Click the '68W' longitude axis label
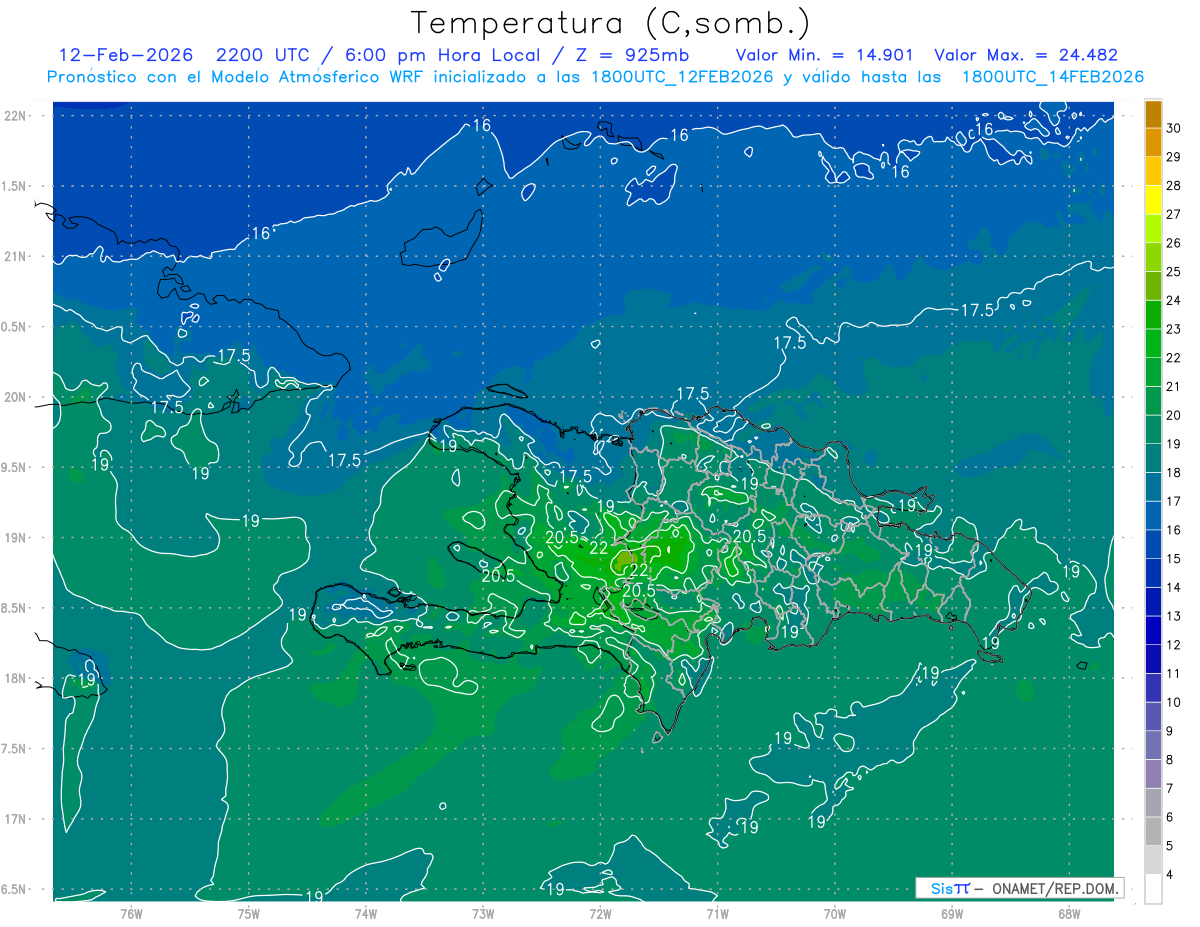1200x927 pixels. coord(1069,913)
